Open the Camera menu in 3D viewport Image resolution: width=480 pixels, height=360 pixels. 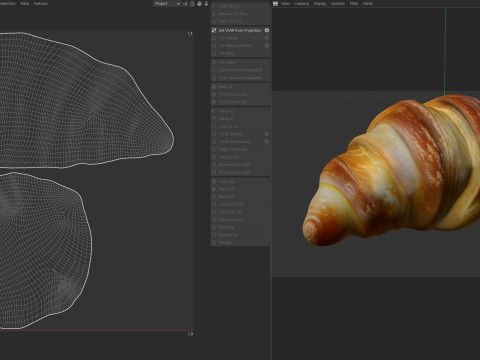point(302,4)
